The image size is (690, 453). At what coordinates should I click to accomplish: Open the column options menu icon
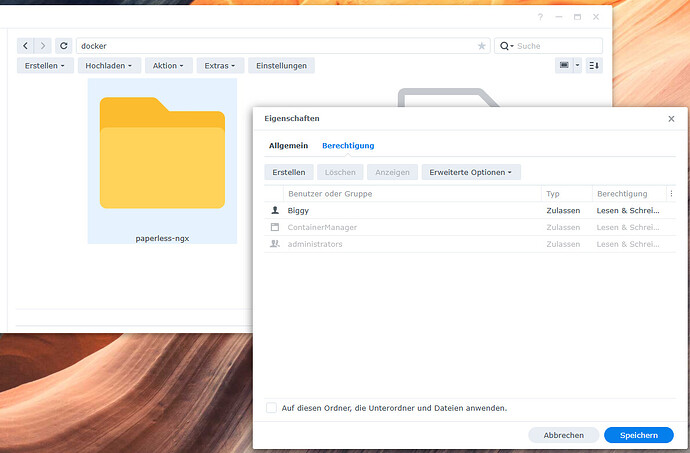click(671, 194)
